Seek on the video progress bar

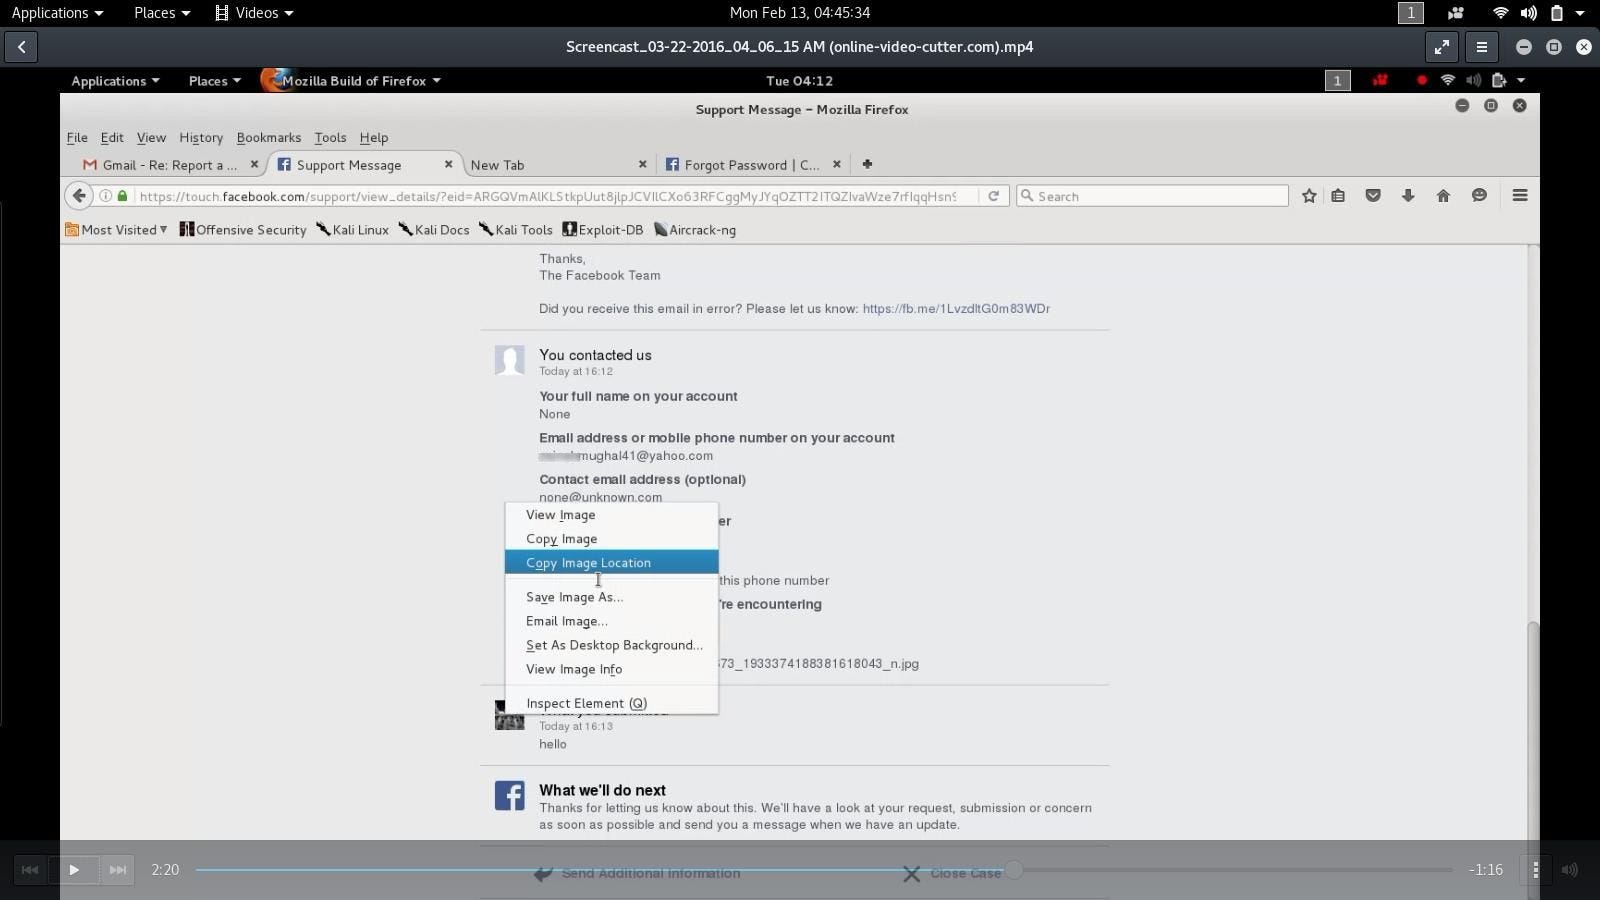[x=824, y=870]
